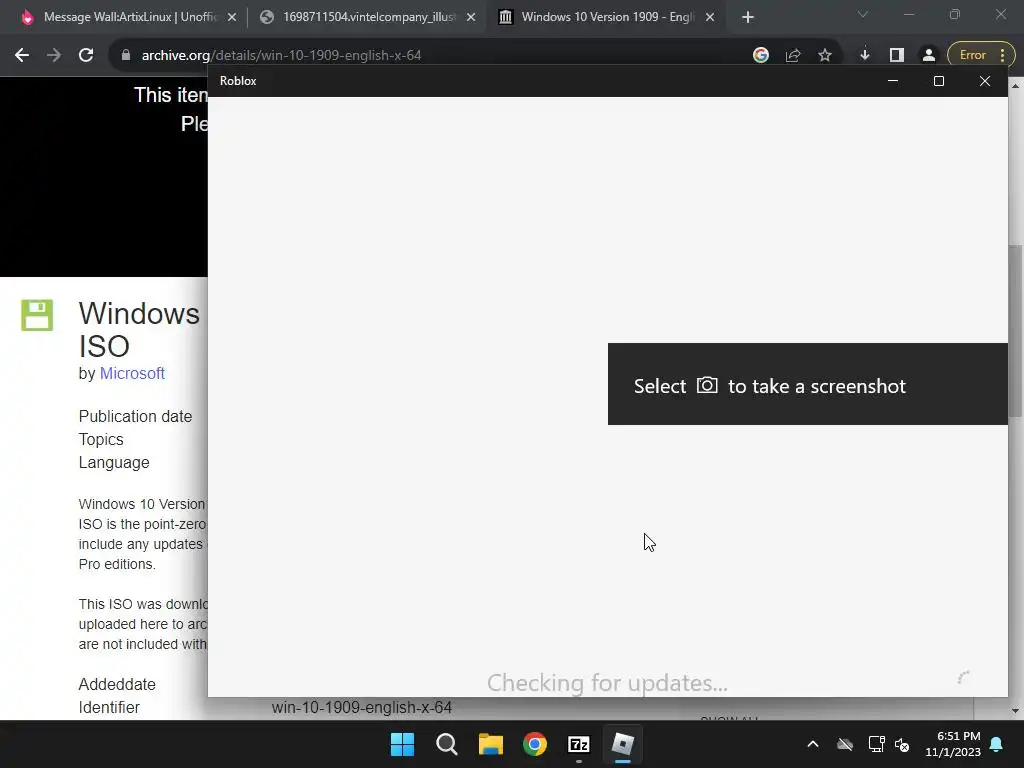The height and width of the screenshot is (768, 1024).
Task: Open the Windows Start menu
Action: (x=402, y=744)
